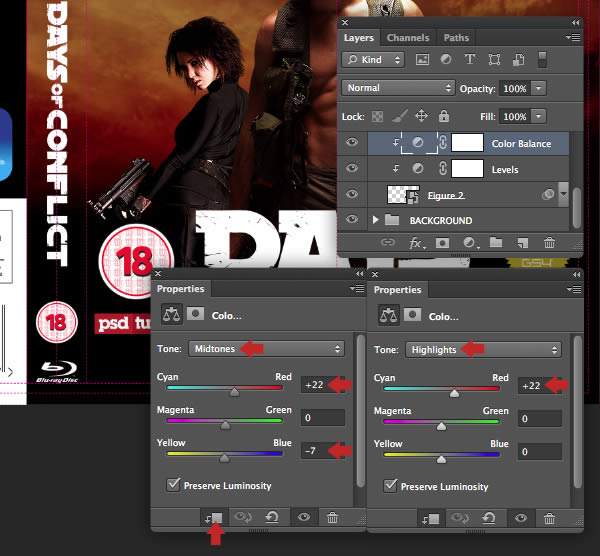Click the adjustment layer filter icon
The image size is (600, 556).
coord(445,59)
